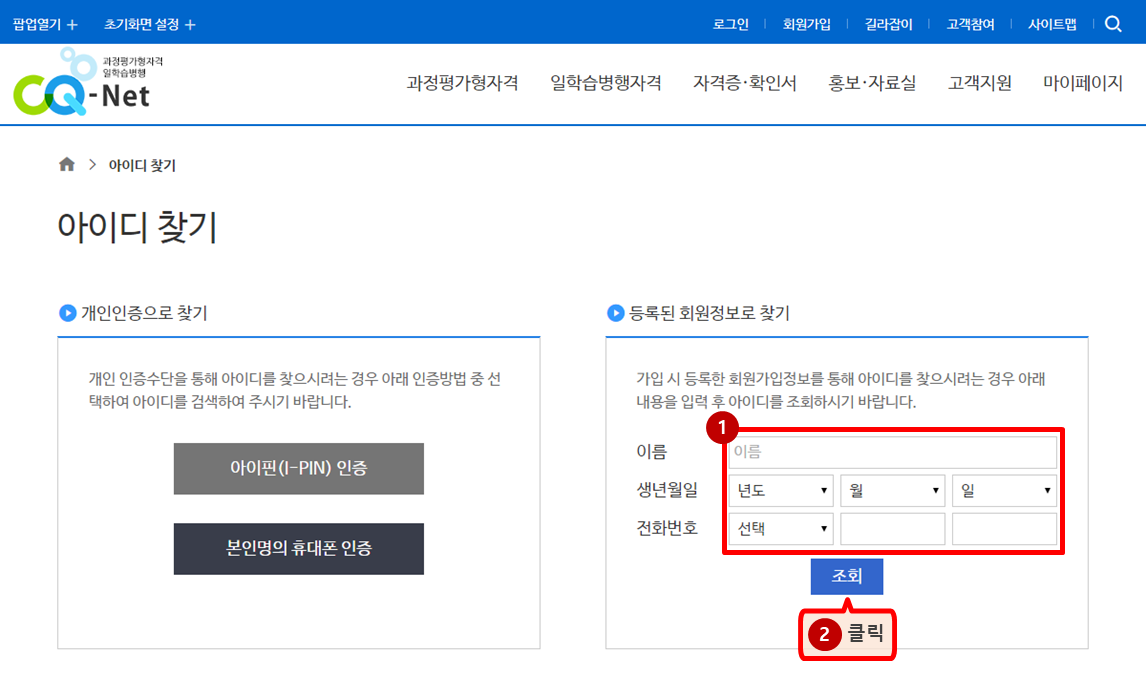Open the 길라잡이 link
This screenshot has width=1146, height=697.
tap(889, 24)
